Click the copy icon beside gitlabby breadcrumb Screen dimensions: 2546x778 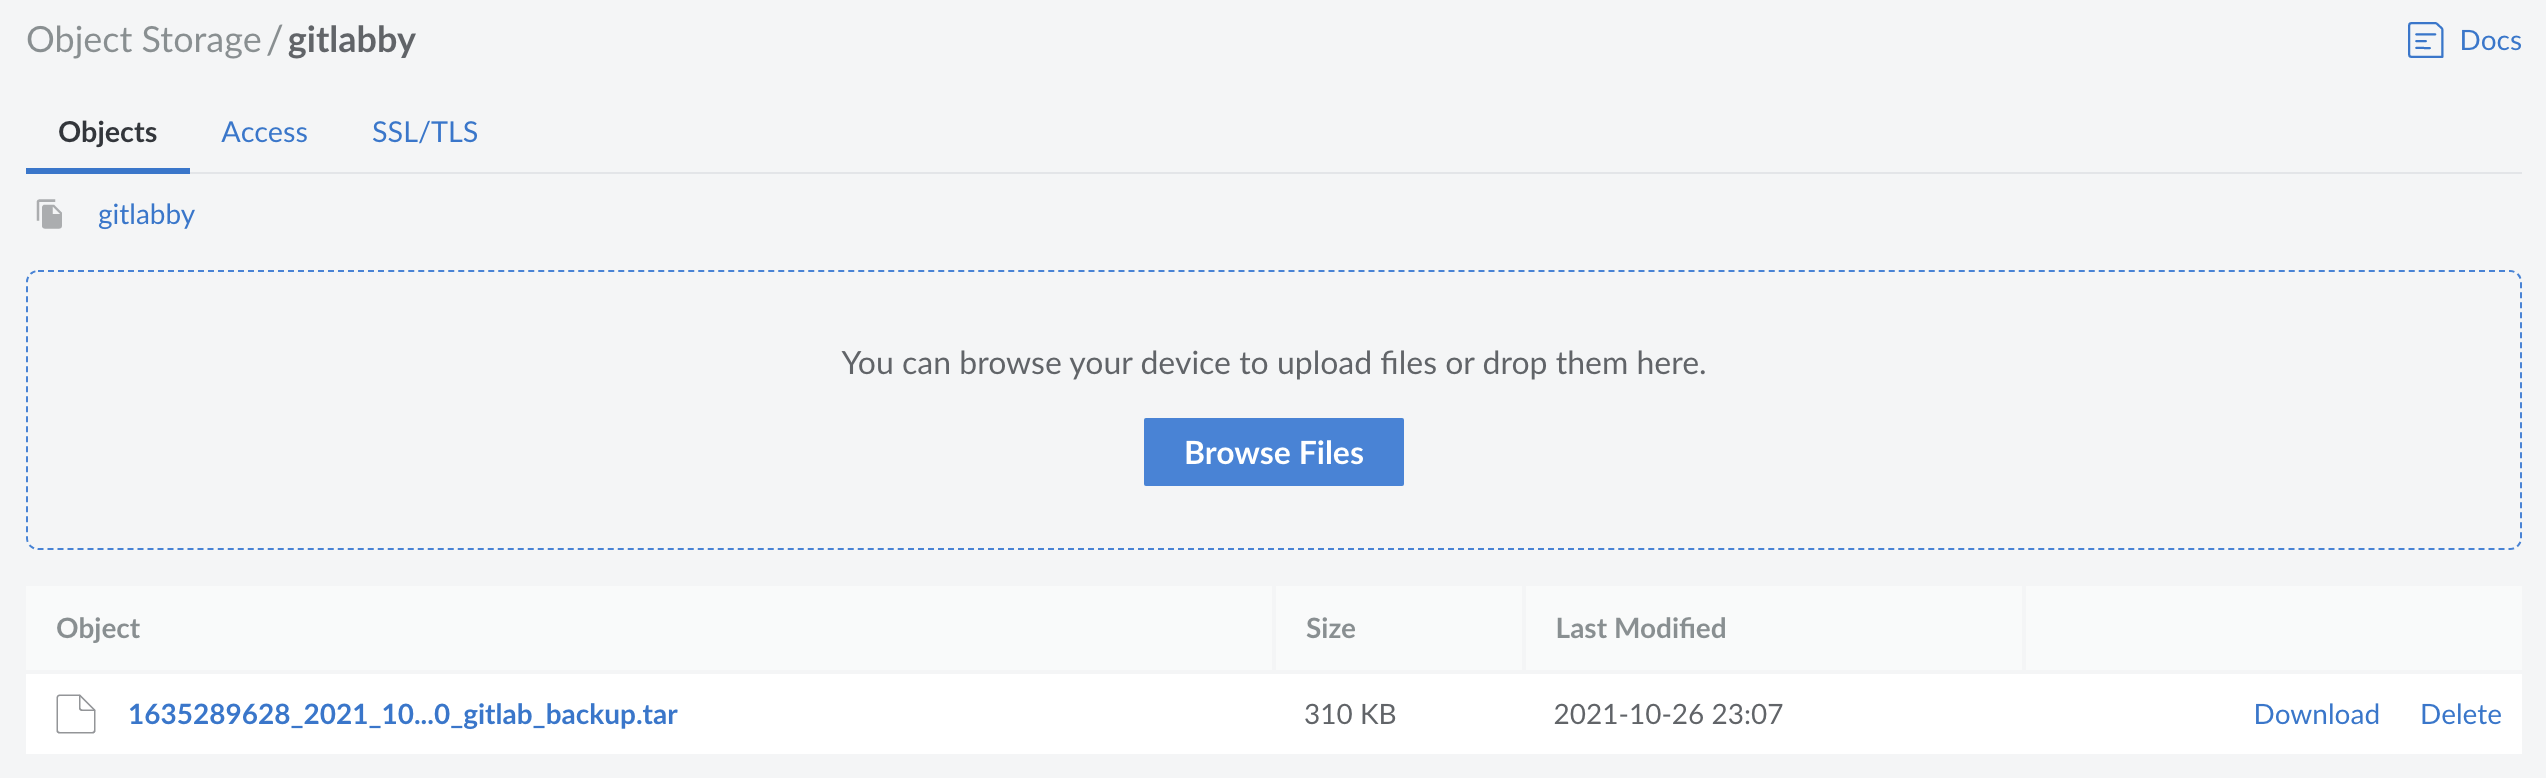(48, 213)
